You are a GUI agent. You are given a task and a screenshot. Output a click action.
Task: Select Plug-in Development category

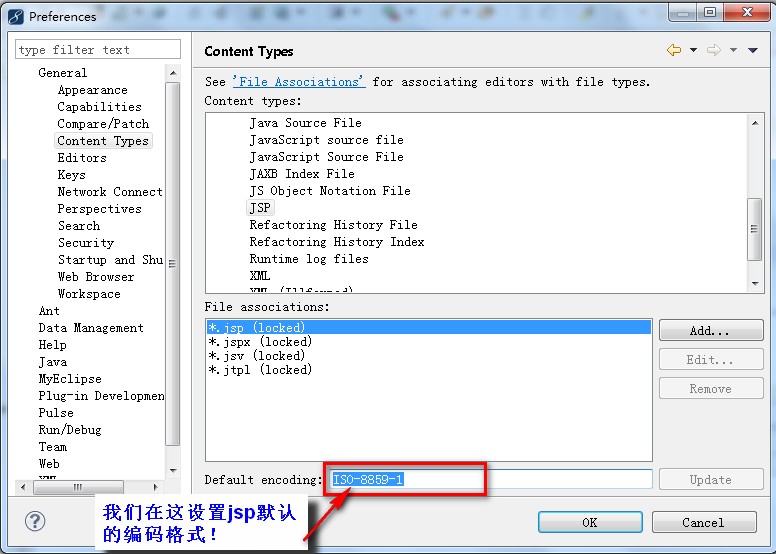[101, 396]
